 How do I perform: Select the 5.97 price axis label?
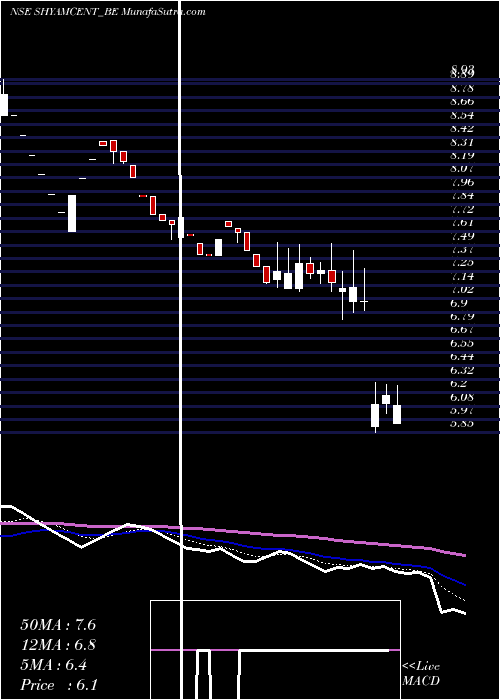[462, 410]
